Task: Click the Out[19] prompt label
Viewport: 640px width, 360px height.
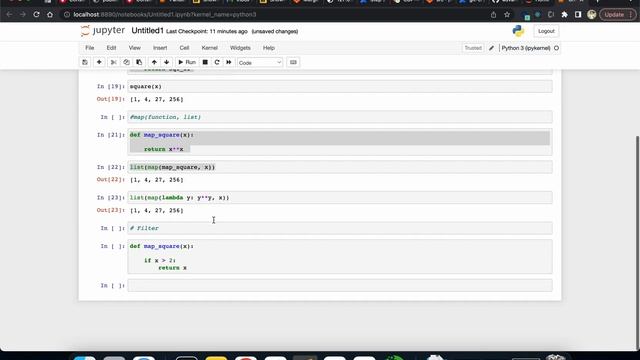Action: click(111, 99)
